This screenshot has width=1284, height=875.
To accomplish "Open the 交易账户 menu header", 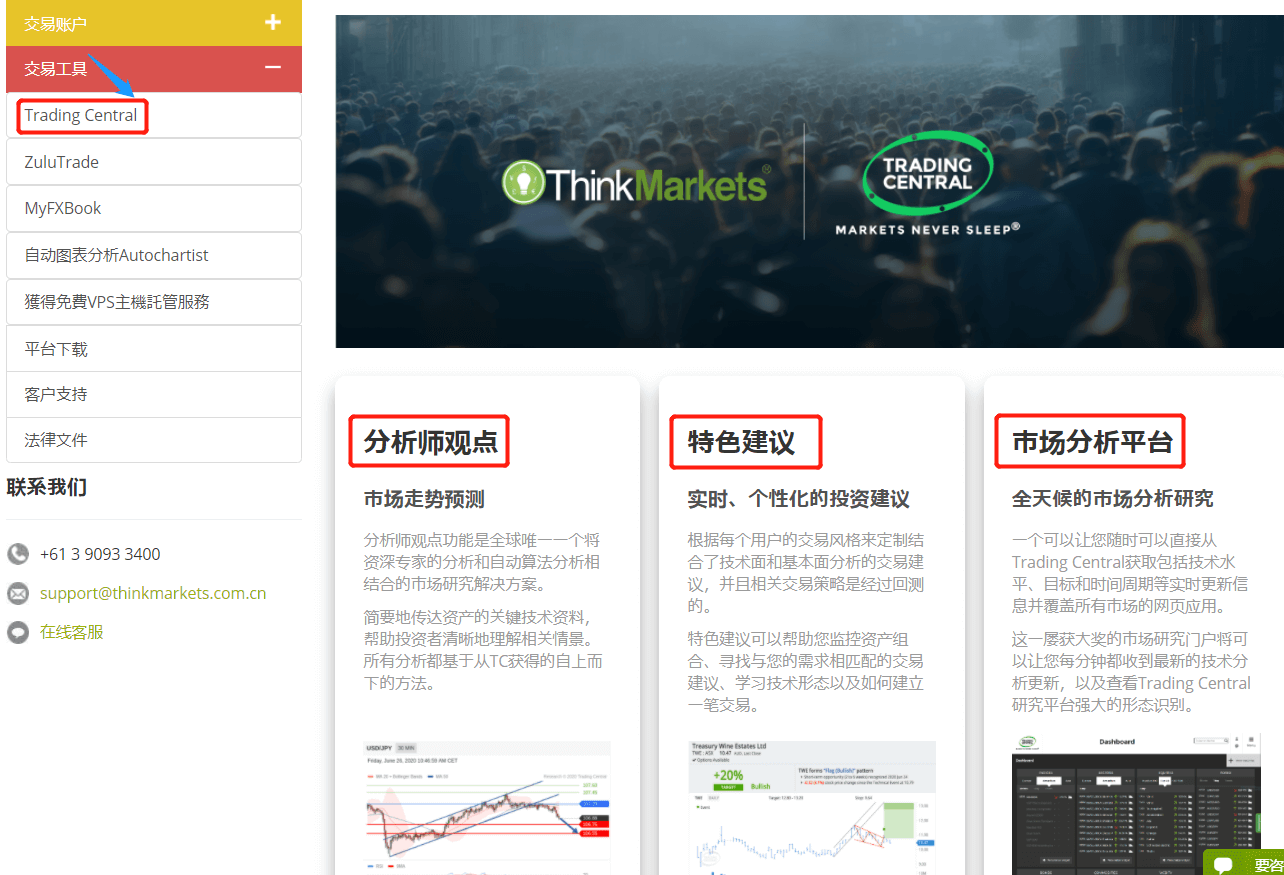I will point(154,22).
